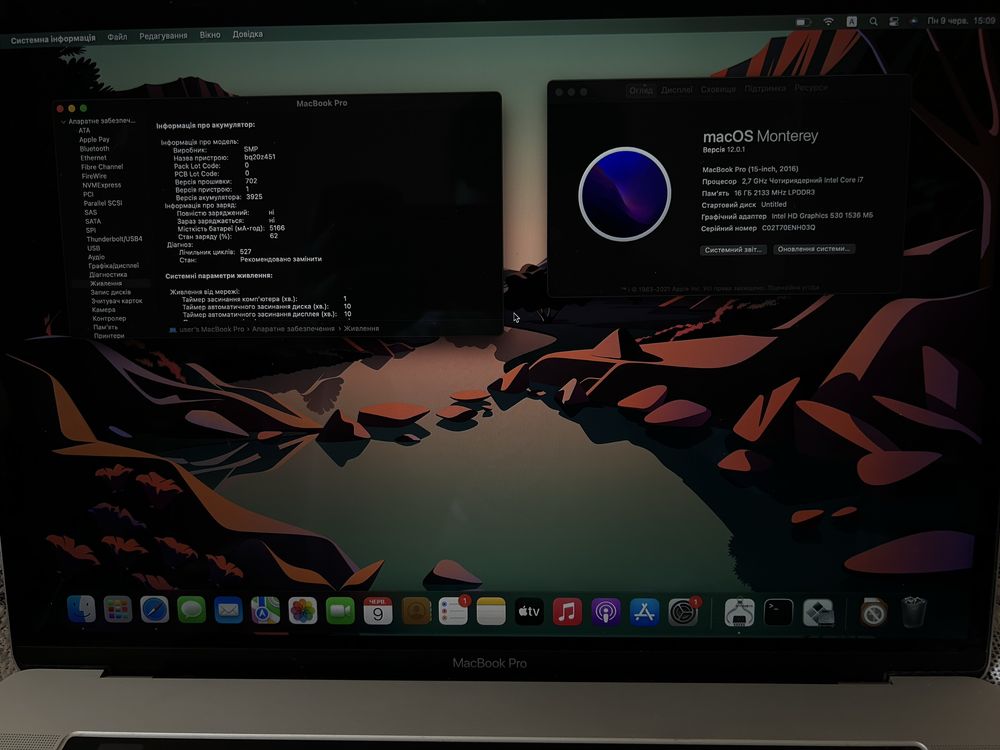This screenshot has height=750, width=1000.
Task: Select ATA in sidebar
Action: [x=84, y=130]
